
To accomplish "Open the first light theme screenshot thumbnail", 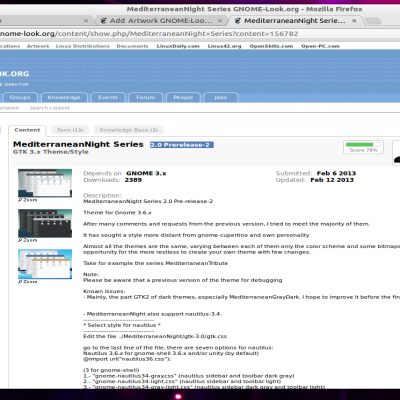I will [x=45, y=183].
